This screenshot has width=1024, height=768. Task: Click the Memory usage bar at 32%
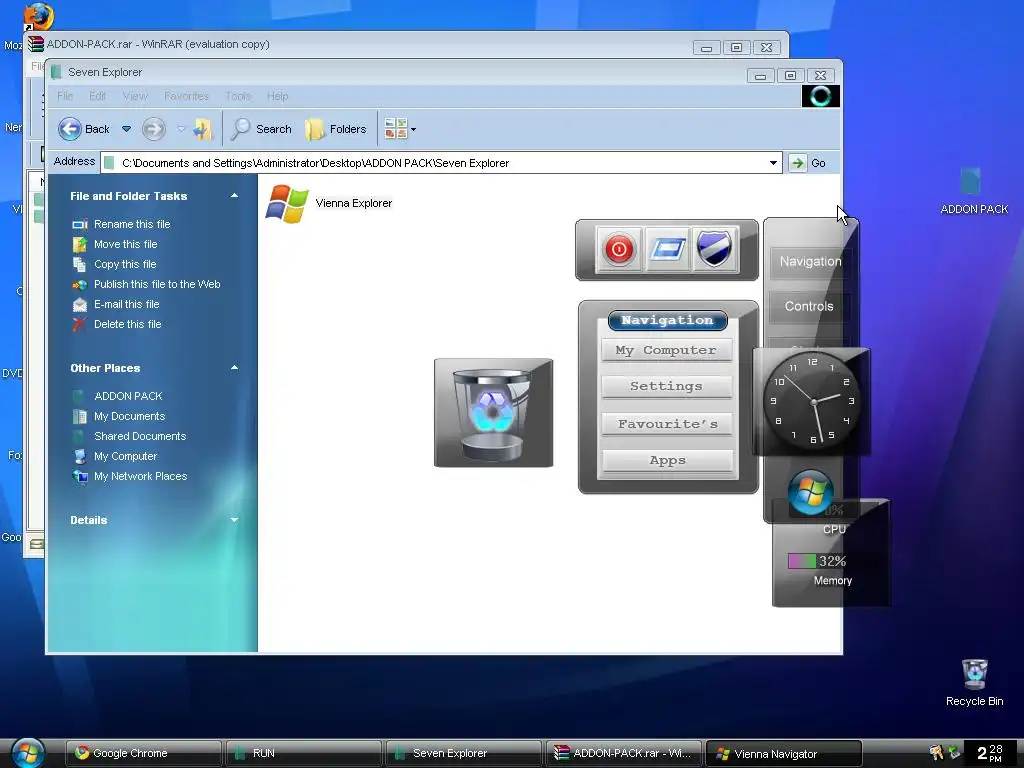(802, 561)
